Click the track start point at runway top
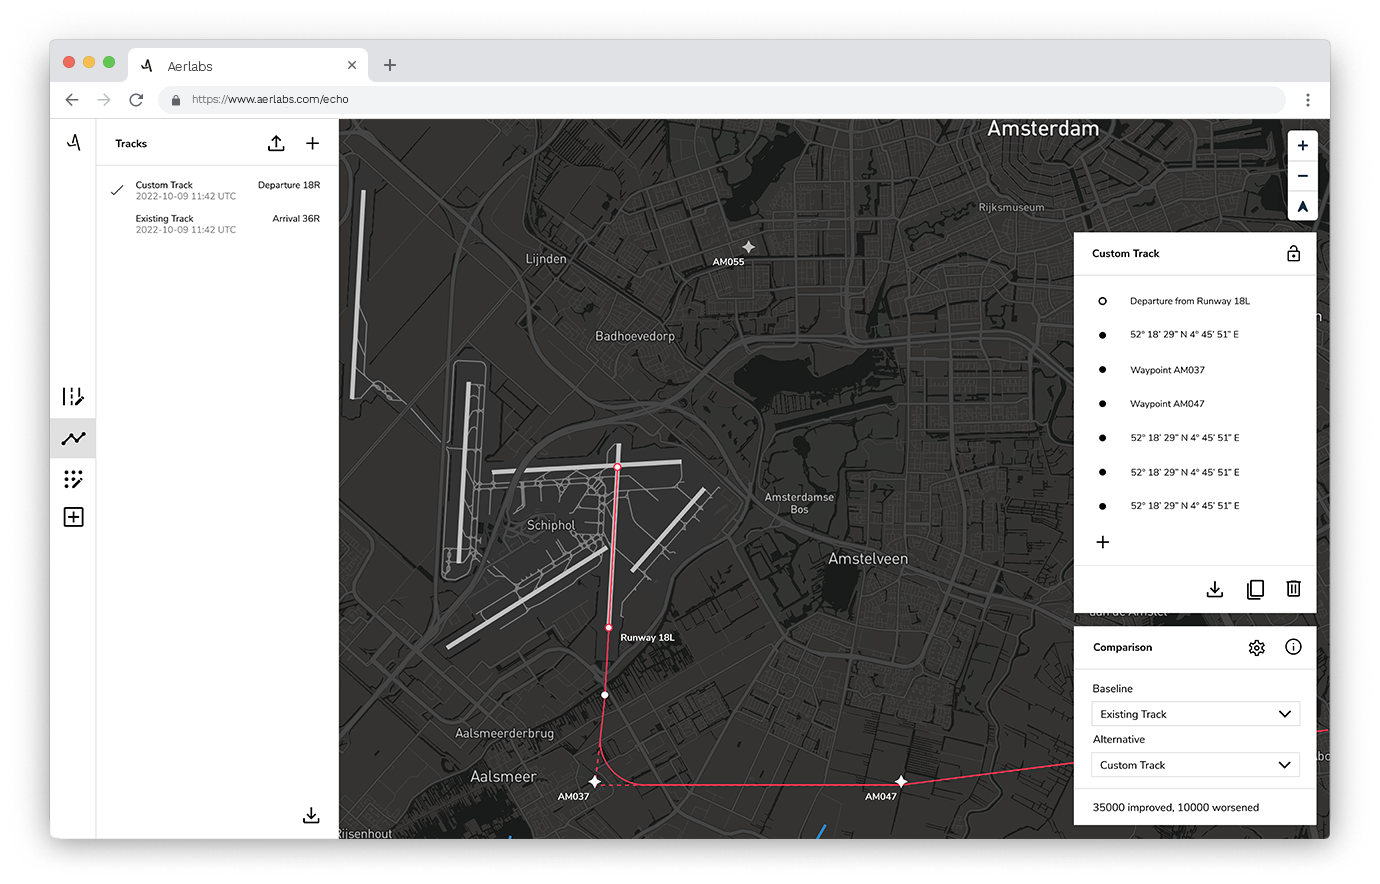Screen dimensions: 1380x884 click(x=617, y=467)
